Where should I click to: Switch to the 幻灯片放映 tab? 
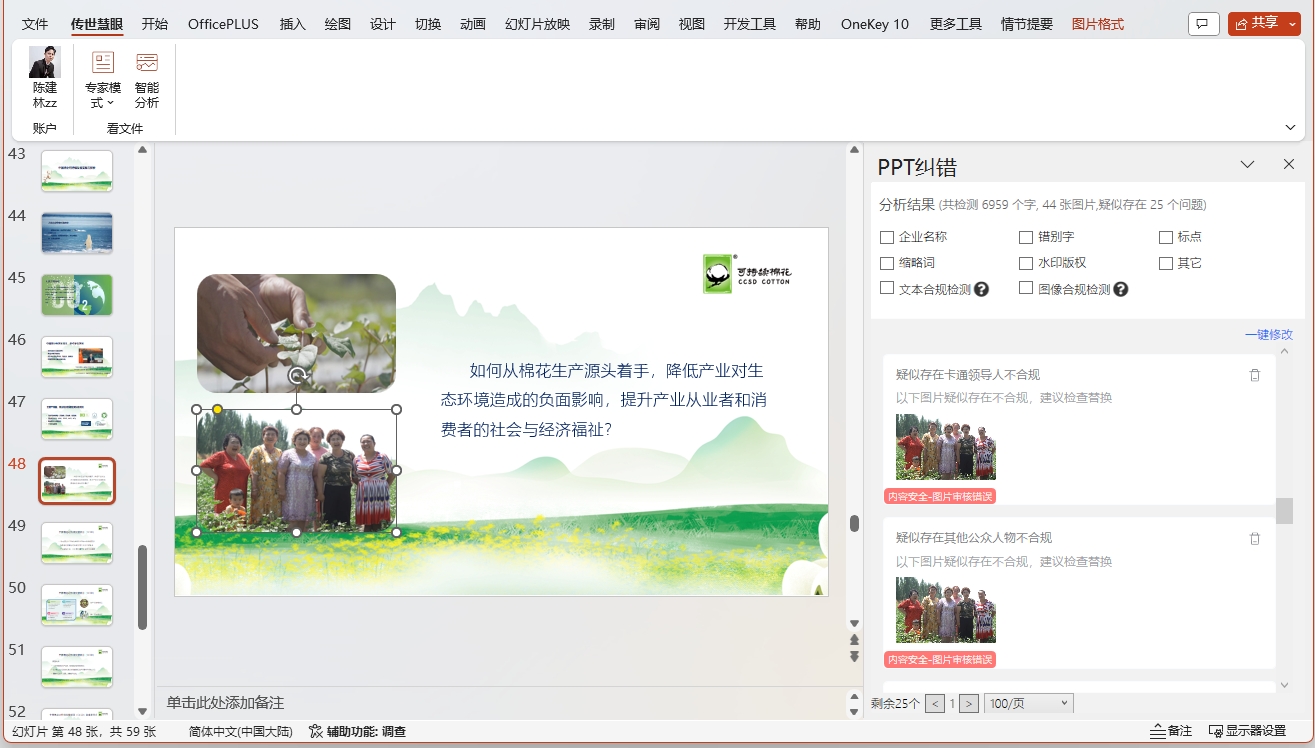(538, 24)
